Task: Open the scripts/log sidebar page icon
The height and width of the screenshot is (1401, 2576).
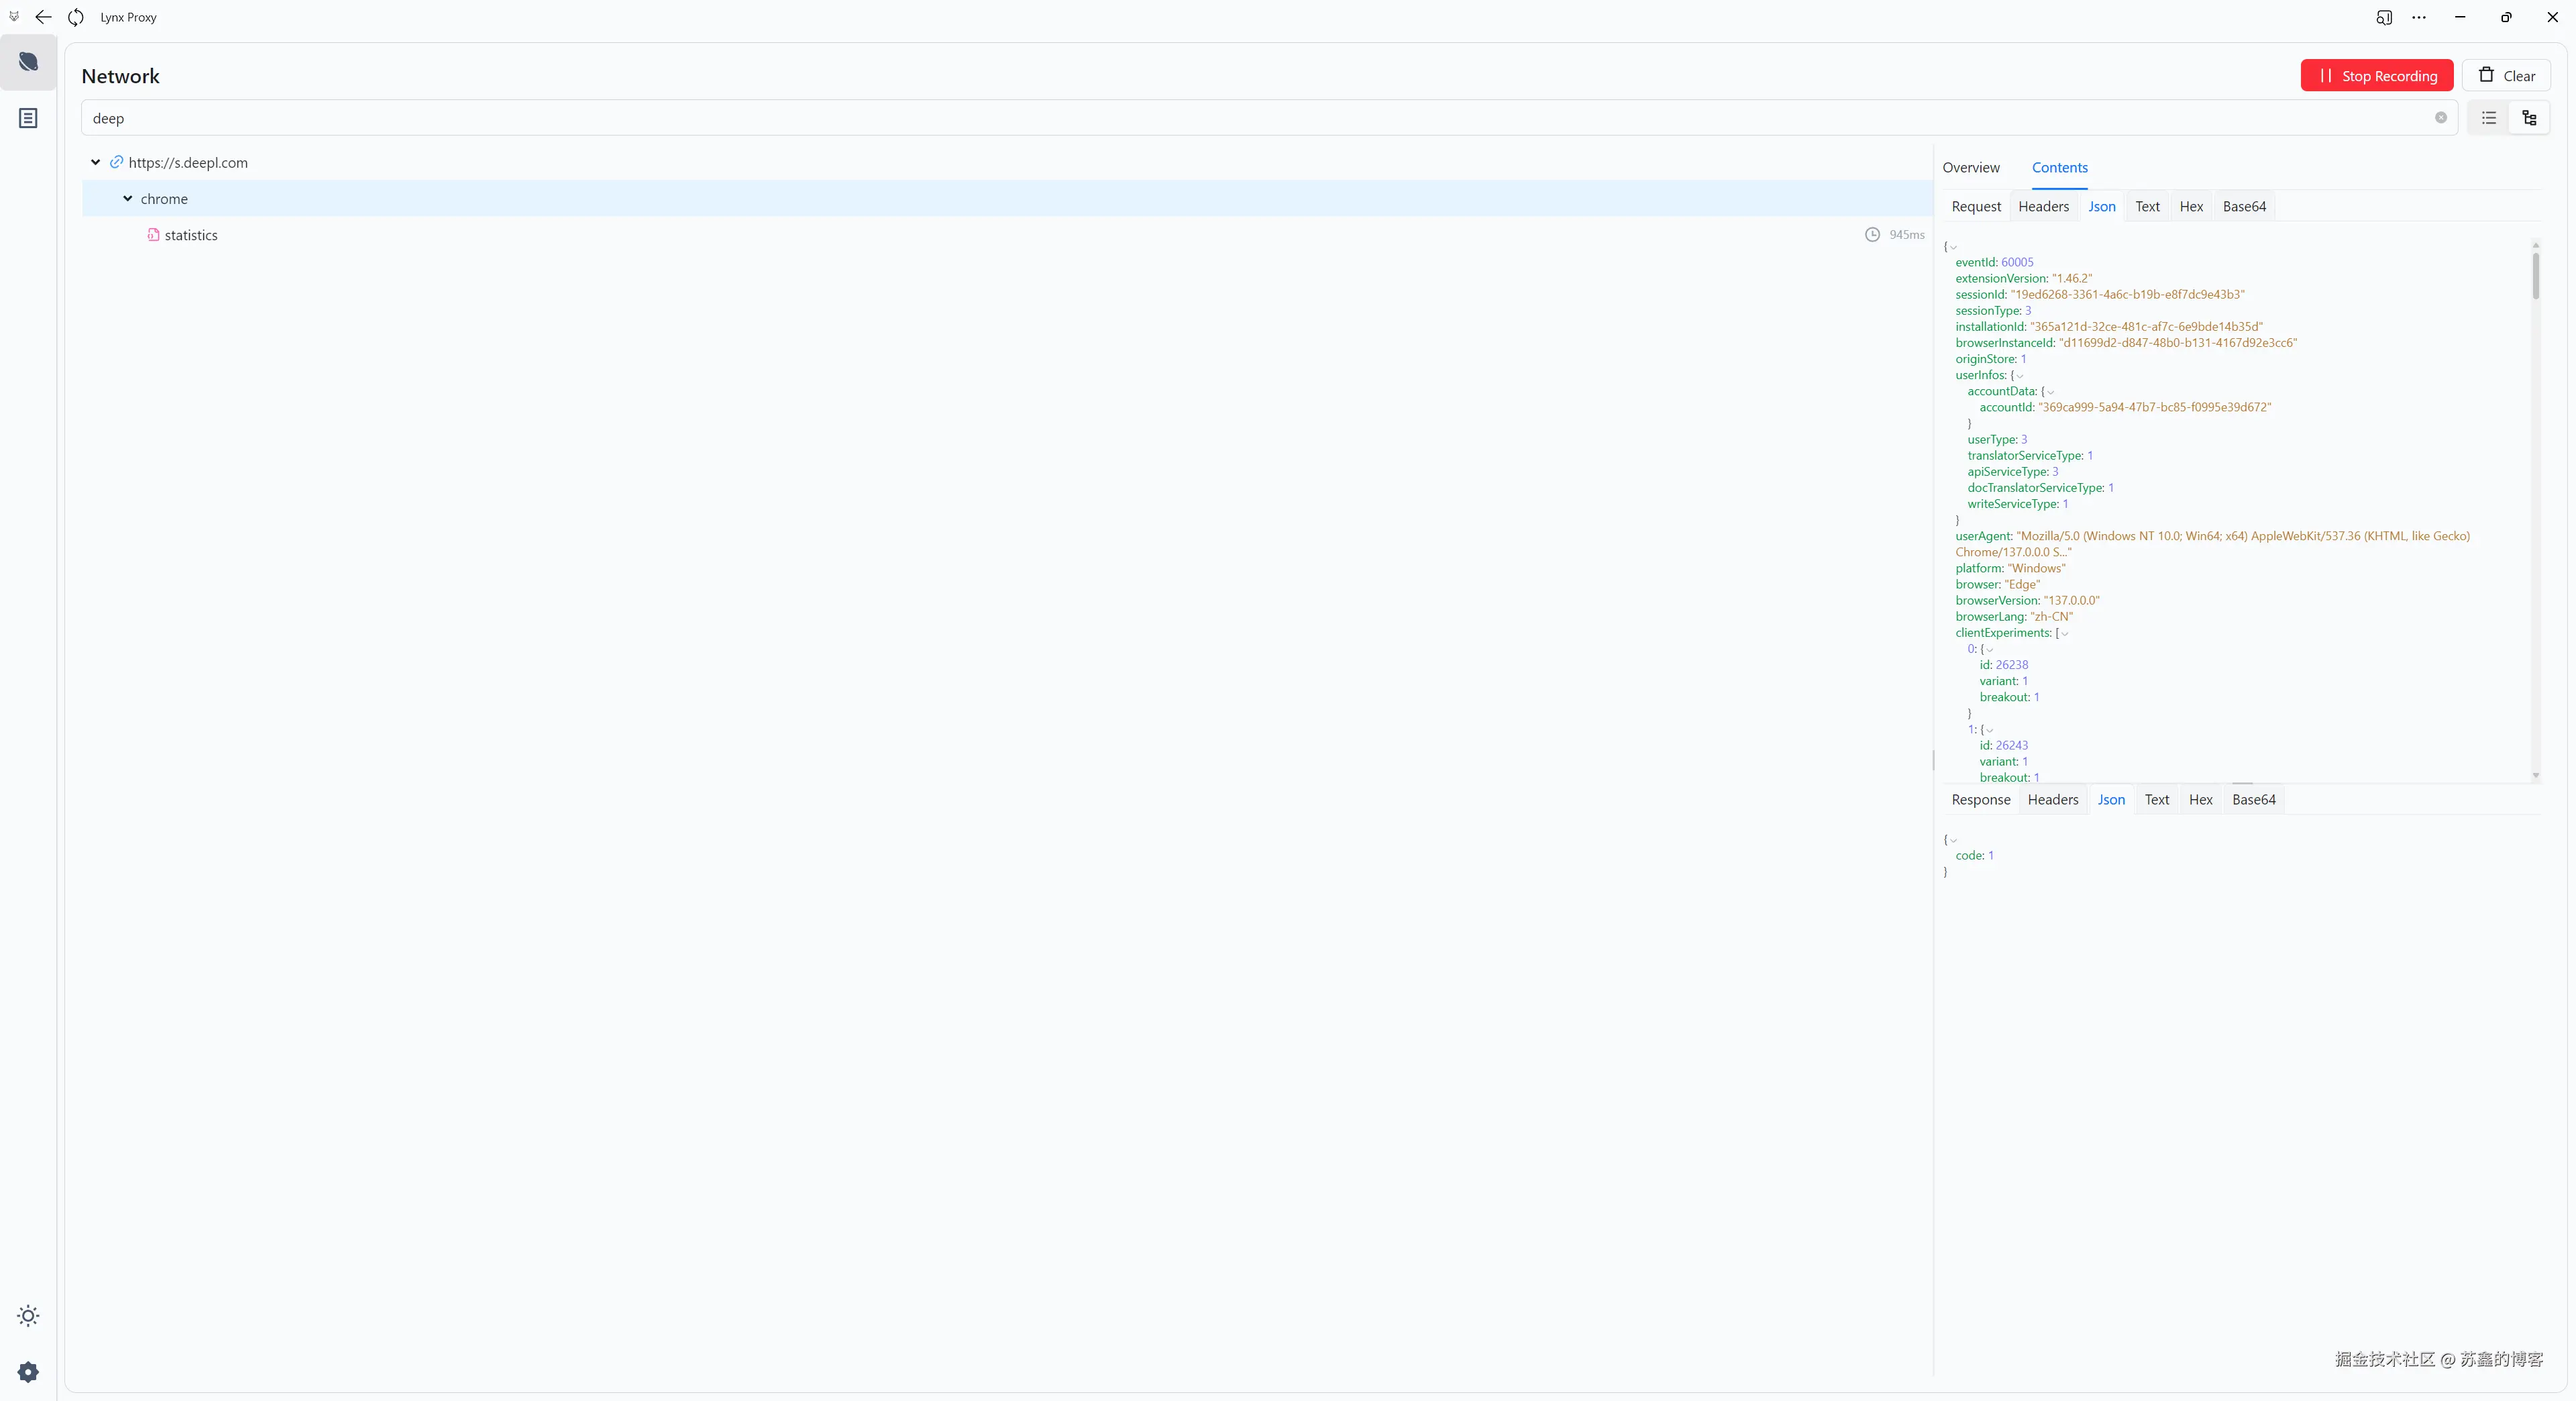Action: tap(28, 118)
